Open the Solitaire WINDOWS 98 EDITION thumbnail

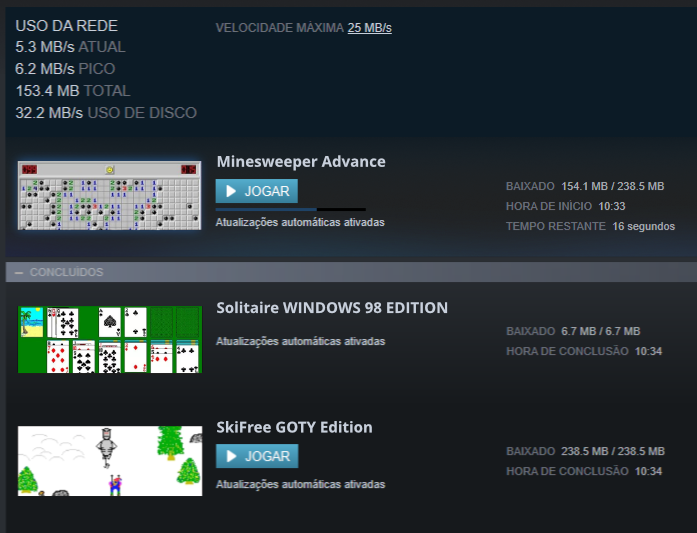coord(110,340)
